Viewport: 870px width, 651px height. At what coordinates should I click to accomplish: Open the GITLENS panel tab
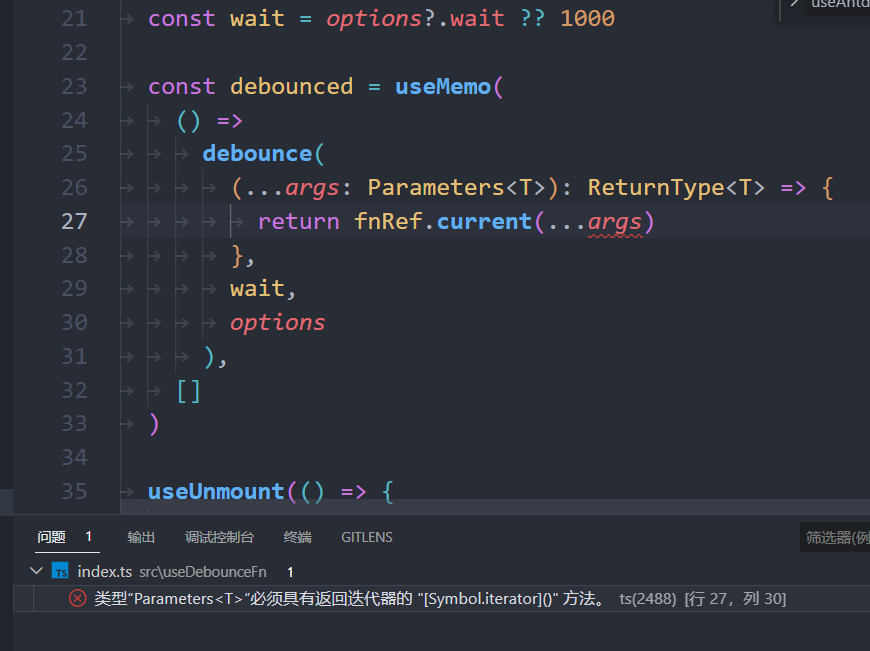tap(366, 537)
